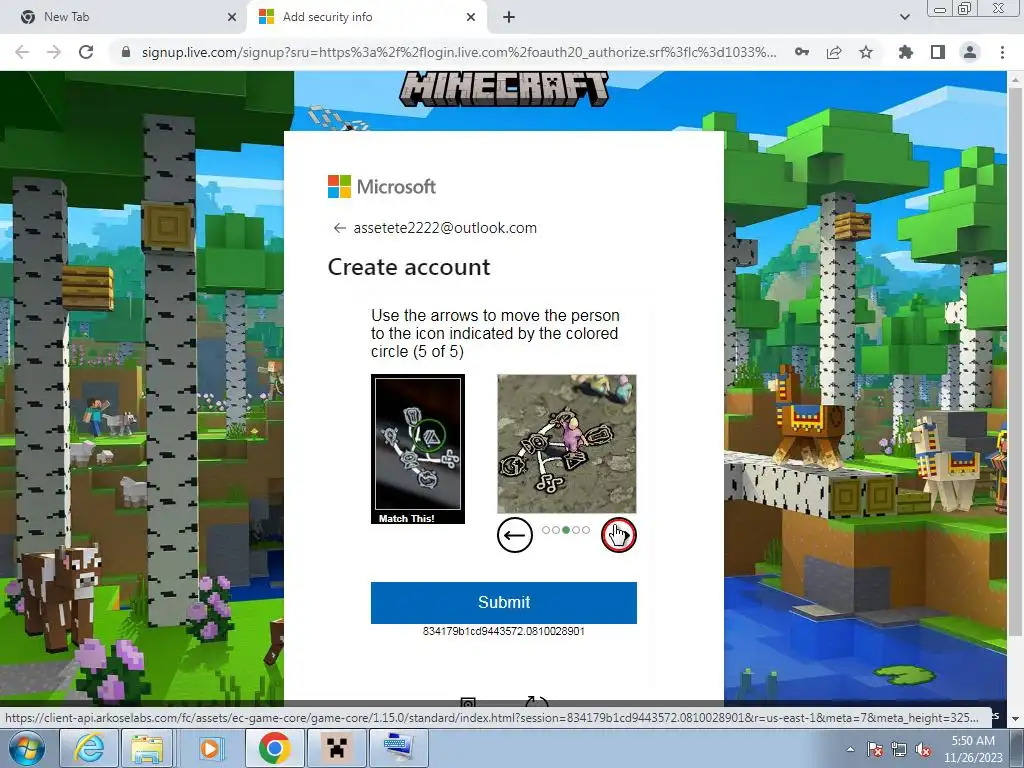Click email assetete2222@outlook.com text

click(445, 228)
